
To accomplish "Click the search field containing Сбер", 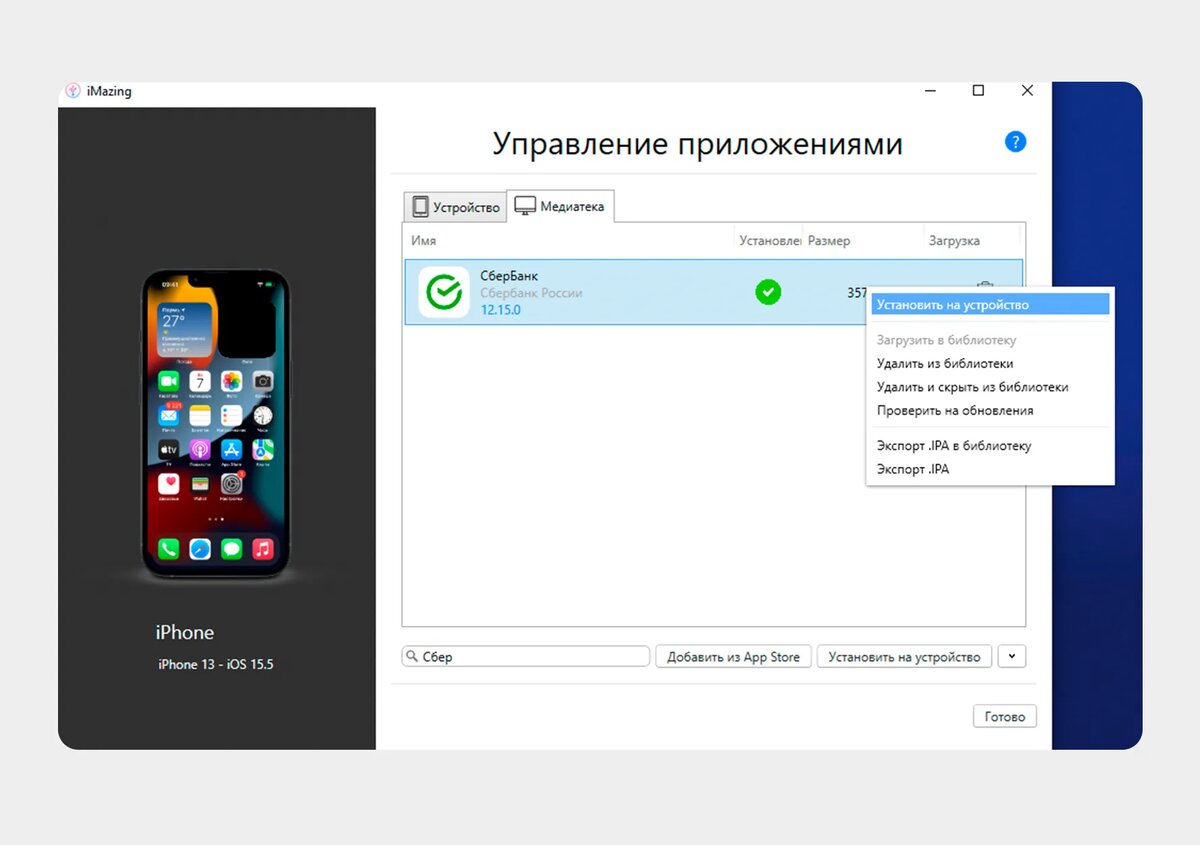I will [x=526, y=657].
